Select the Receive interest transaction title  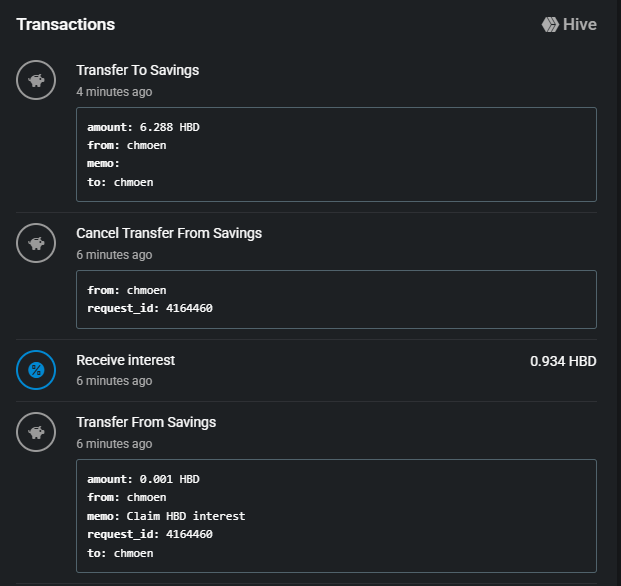[125, 360]
